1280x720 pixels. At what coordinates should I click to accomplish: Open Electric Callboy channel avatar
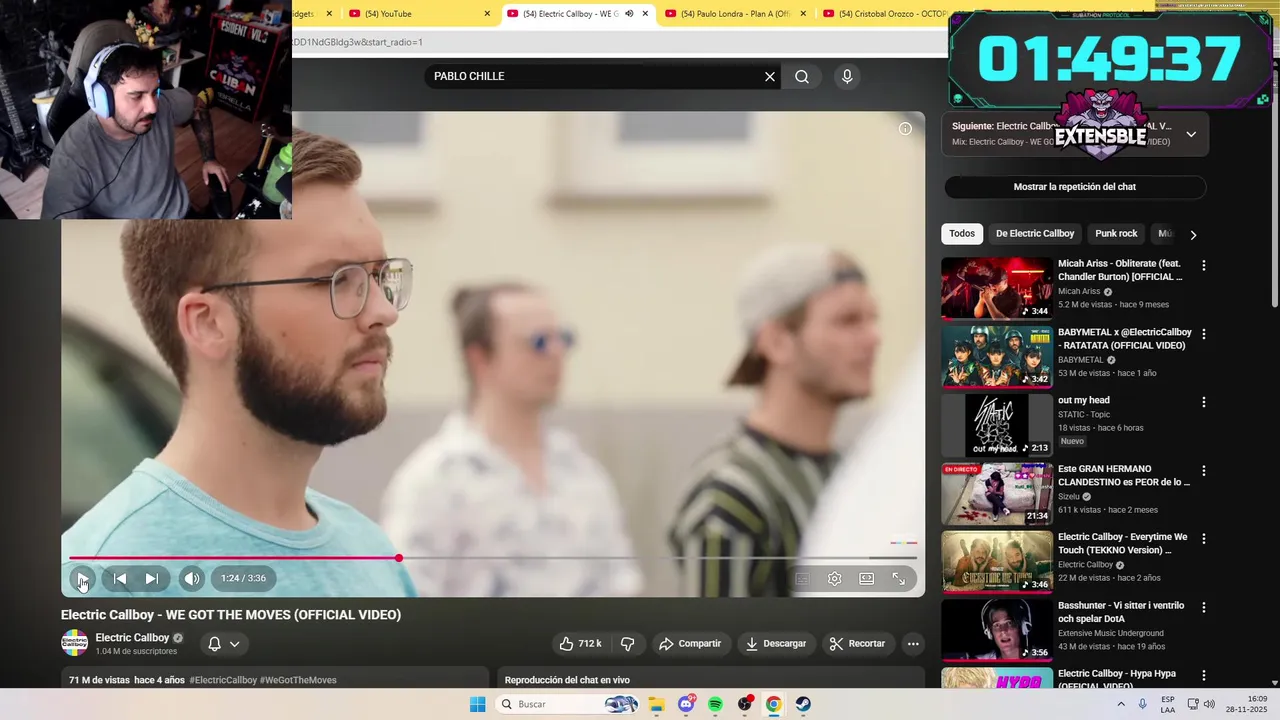pyautogui.click(x=75, y=643)
